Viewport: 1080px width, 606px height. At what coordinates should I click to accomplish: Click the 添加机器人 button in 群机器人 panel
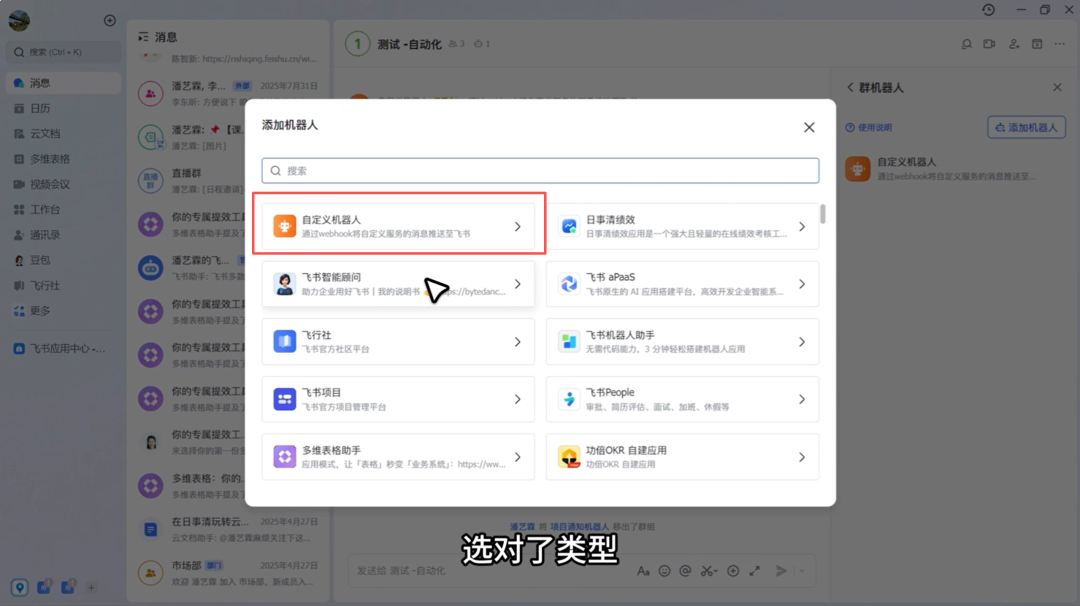pyautogui.click(x=1026, y=127)
